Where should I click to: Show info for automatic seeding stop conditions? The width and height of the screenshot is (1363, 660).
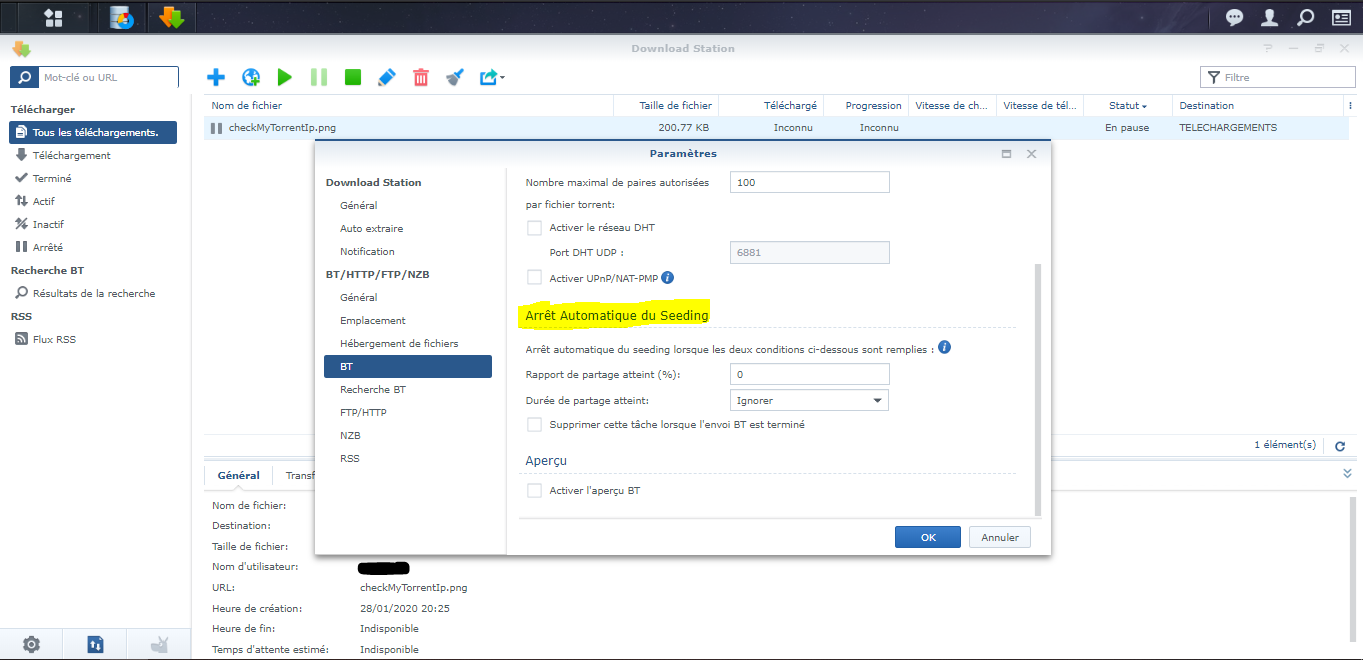944,348
